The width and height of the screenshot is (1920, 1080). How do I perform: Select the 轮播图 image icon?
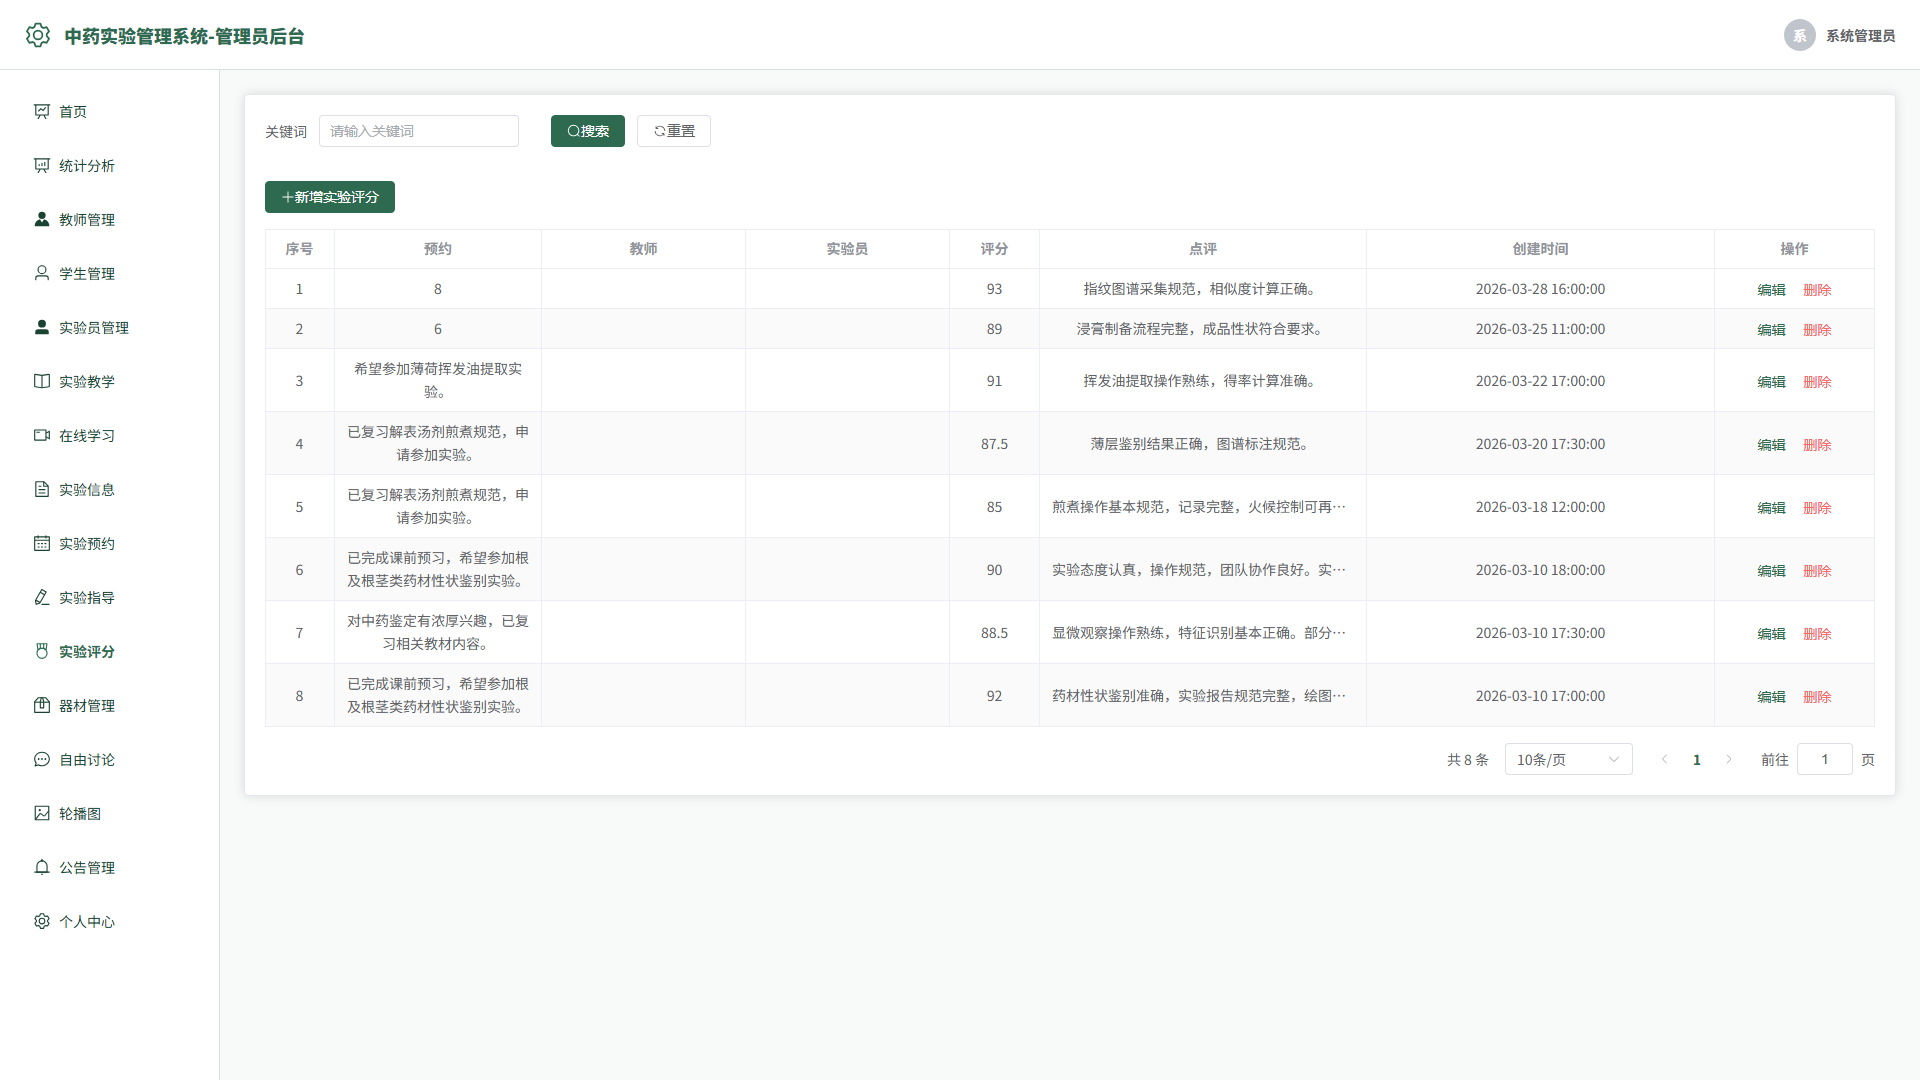coord(42,813)
